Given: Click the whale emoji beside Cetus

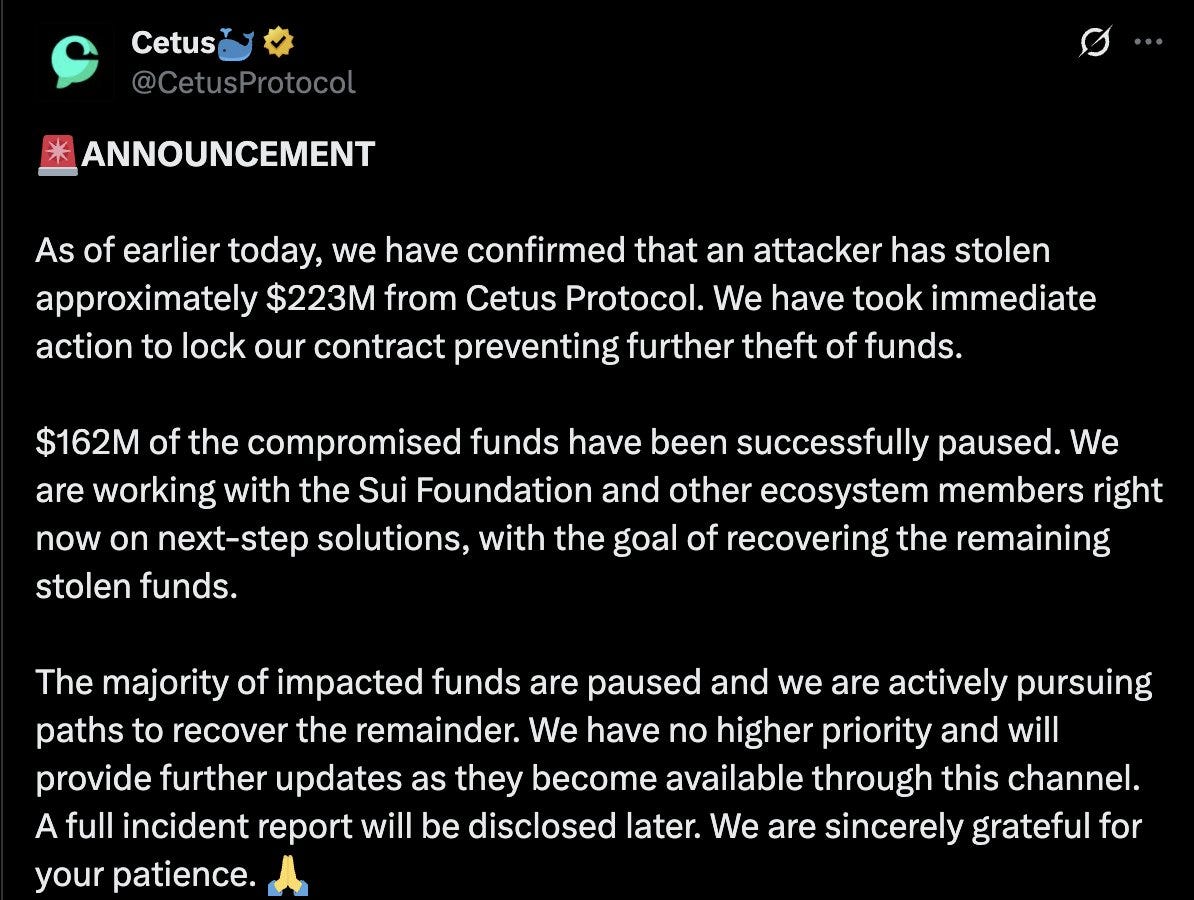Looking at the screenshot, I should 235,43.
